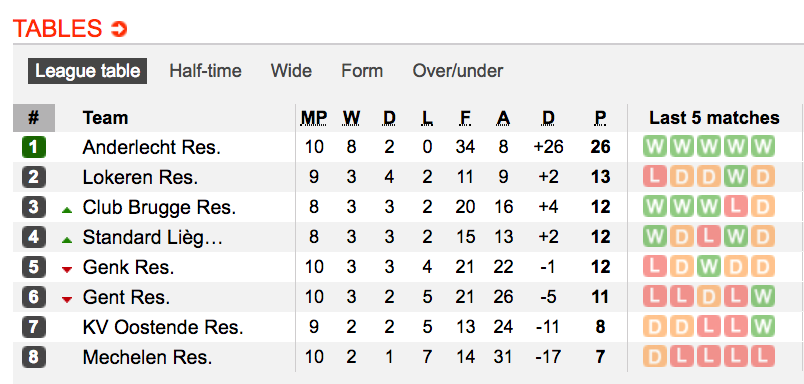The width and height of the screenshot is (804, 384).
Task: Click the last W badge in Gent row
Action: pyautogui.click(x=763, y=297)
